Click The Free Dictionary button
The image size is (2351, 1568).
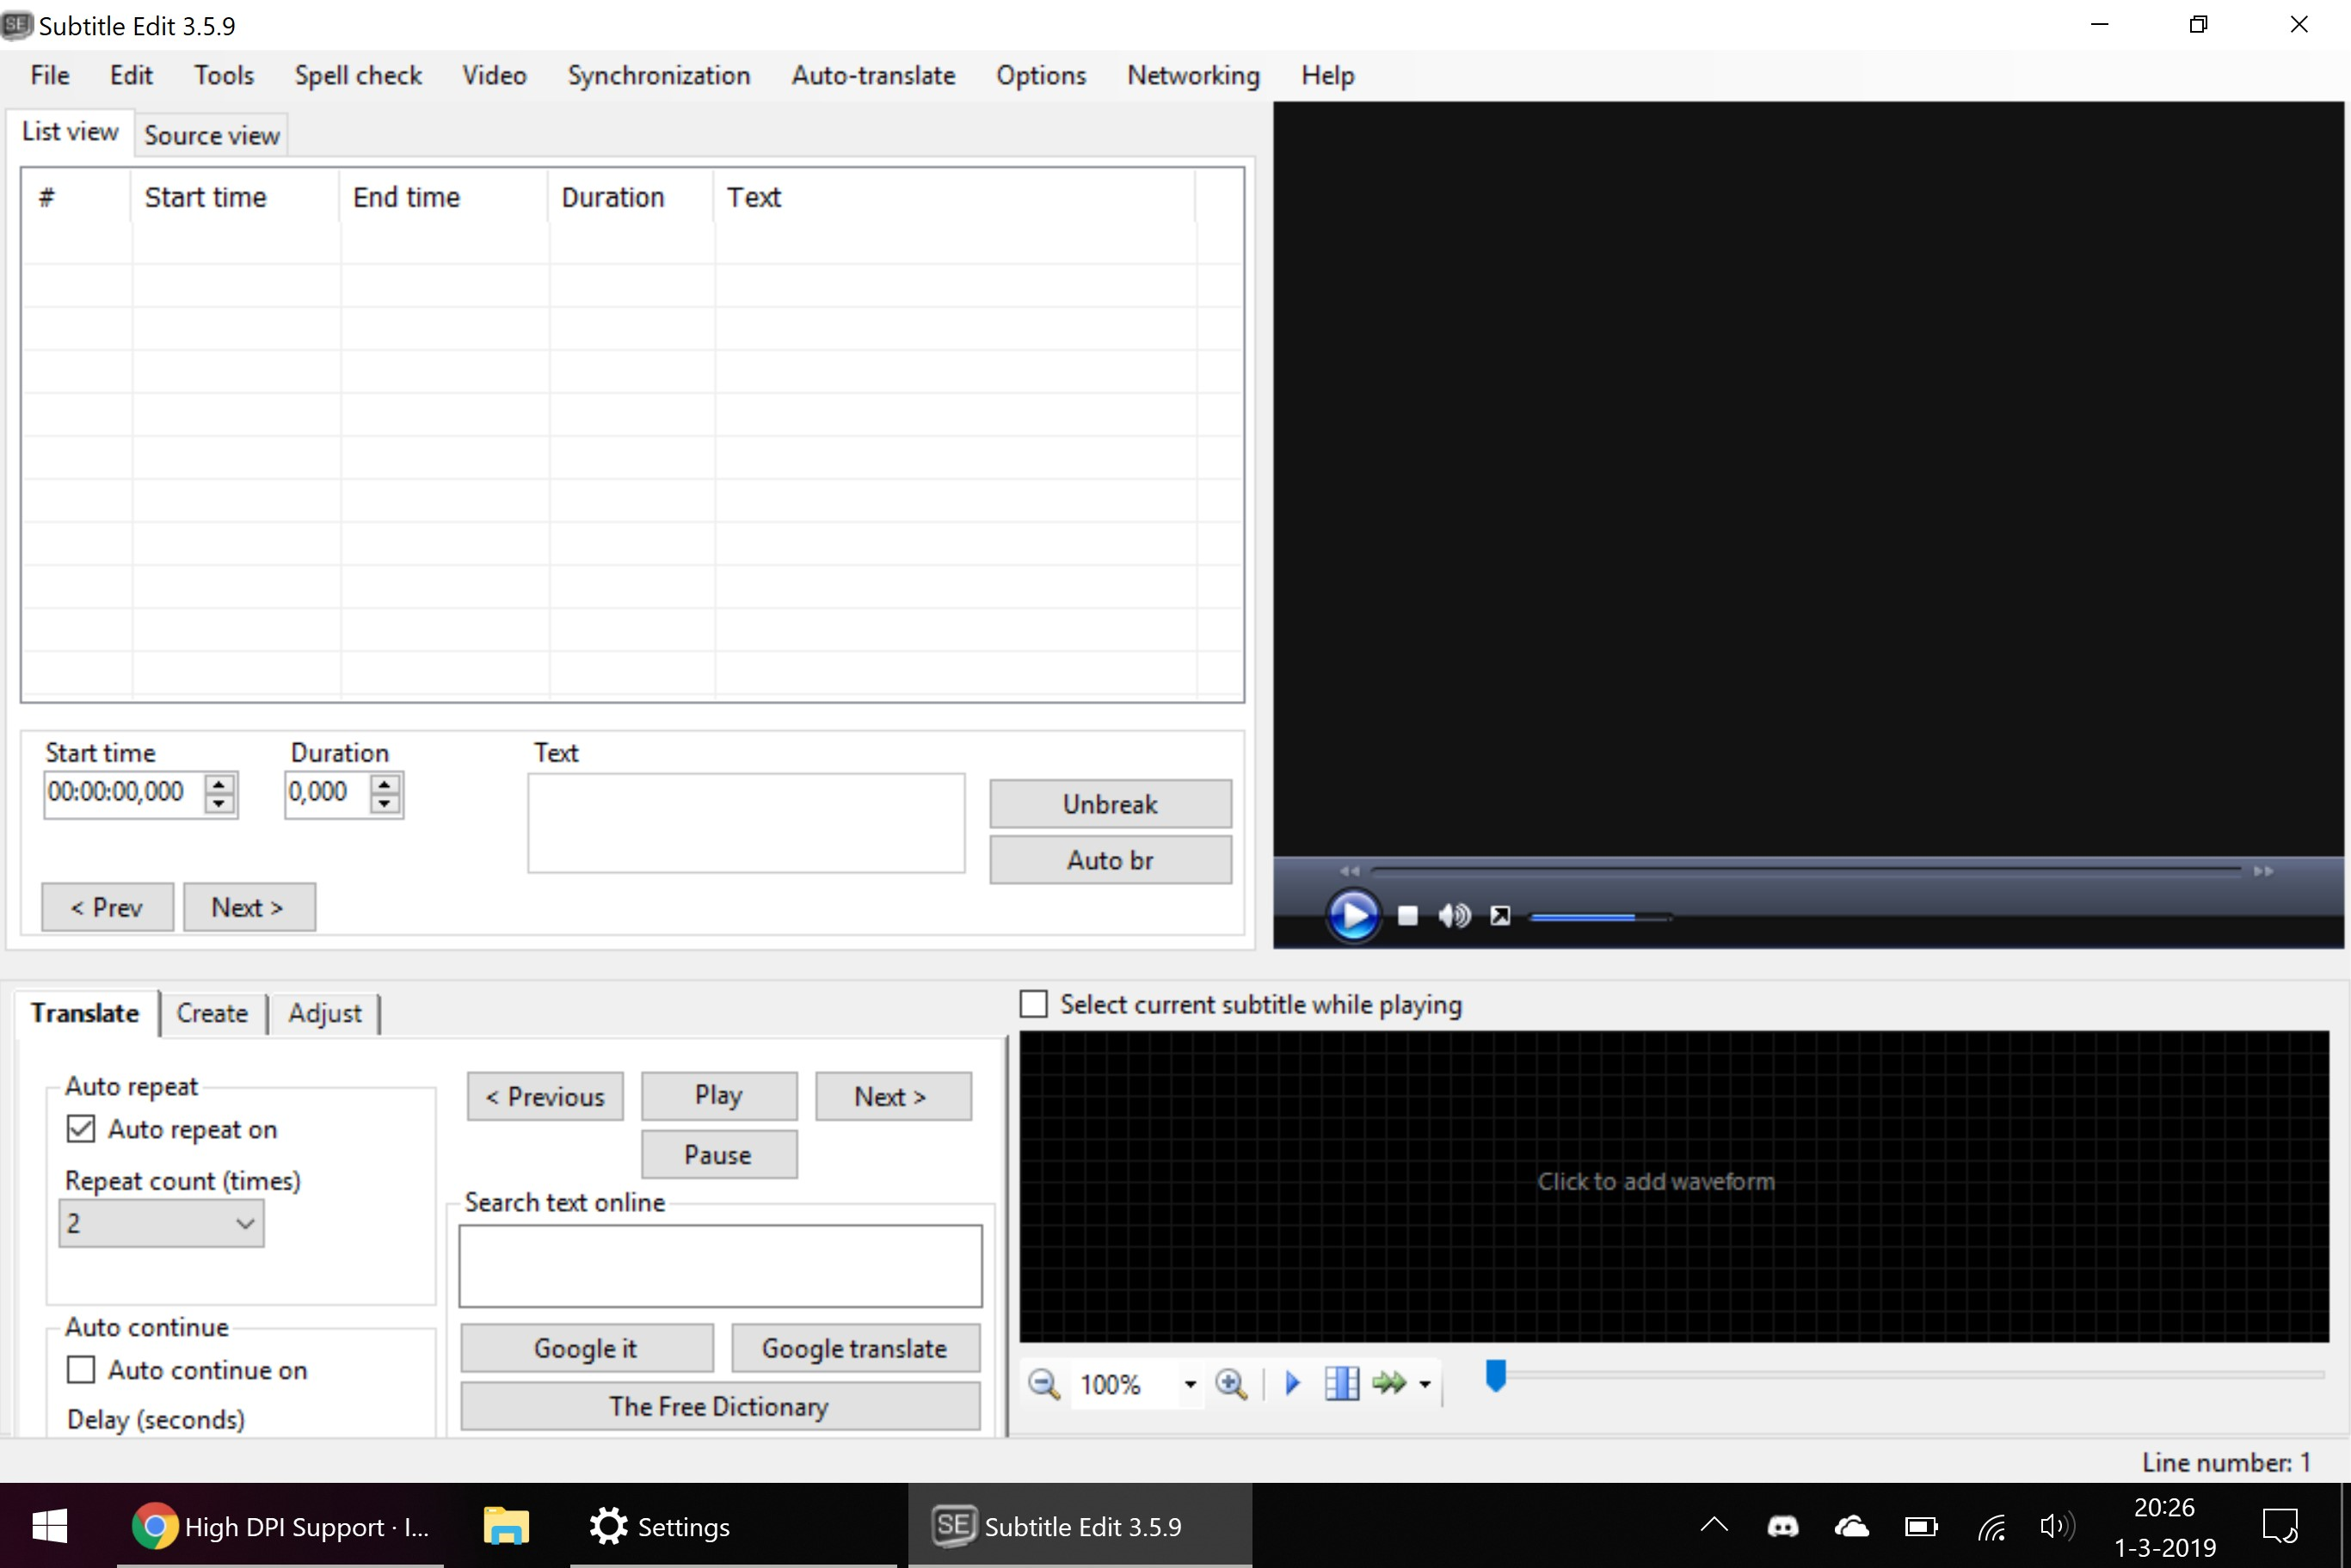pos(719,1405)
